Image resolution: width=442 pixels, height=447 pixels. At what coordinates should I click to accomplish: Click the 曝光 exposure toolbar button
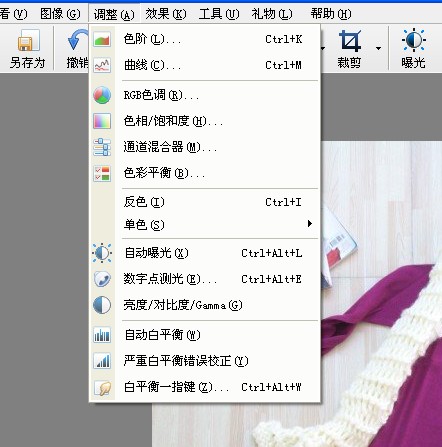[x=413, y=49]
